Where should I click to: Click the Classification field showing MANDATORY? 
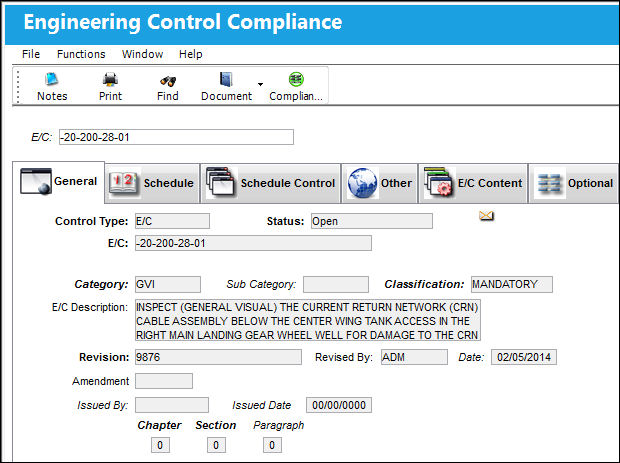coord(512,284)
